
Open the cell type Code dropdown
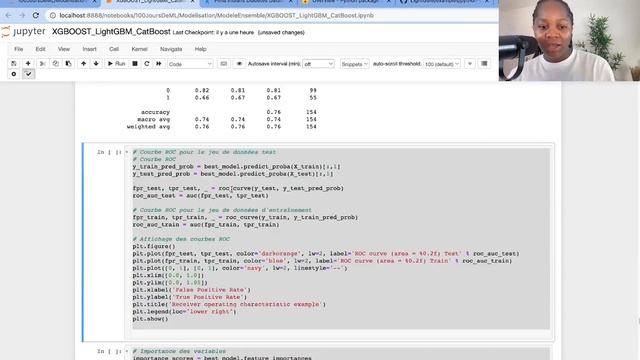coord(190,64)
